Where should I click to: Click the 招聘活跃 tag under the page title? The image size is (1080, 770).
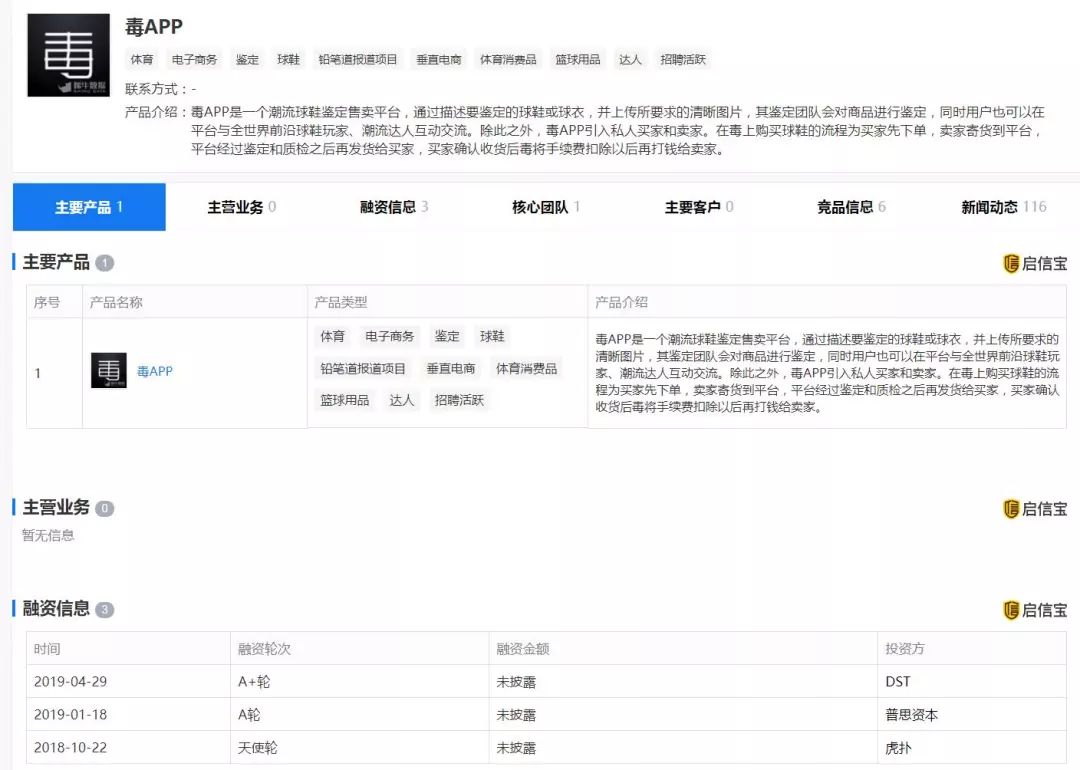click(683, 60)
